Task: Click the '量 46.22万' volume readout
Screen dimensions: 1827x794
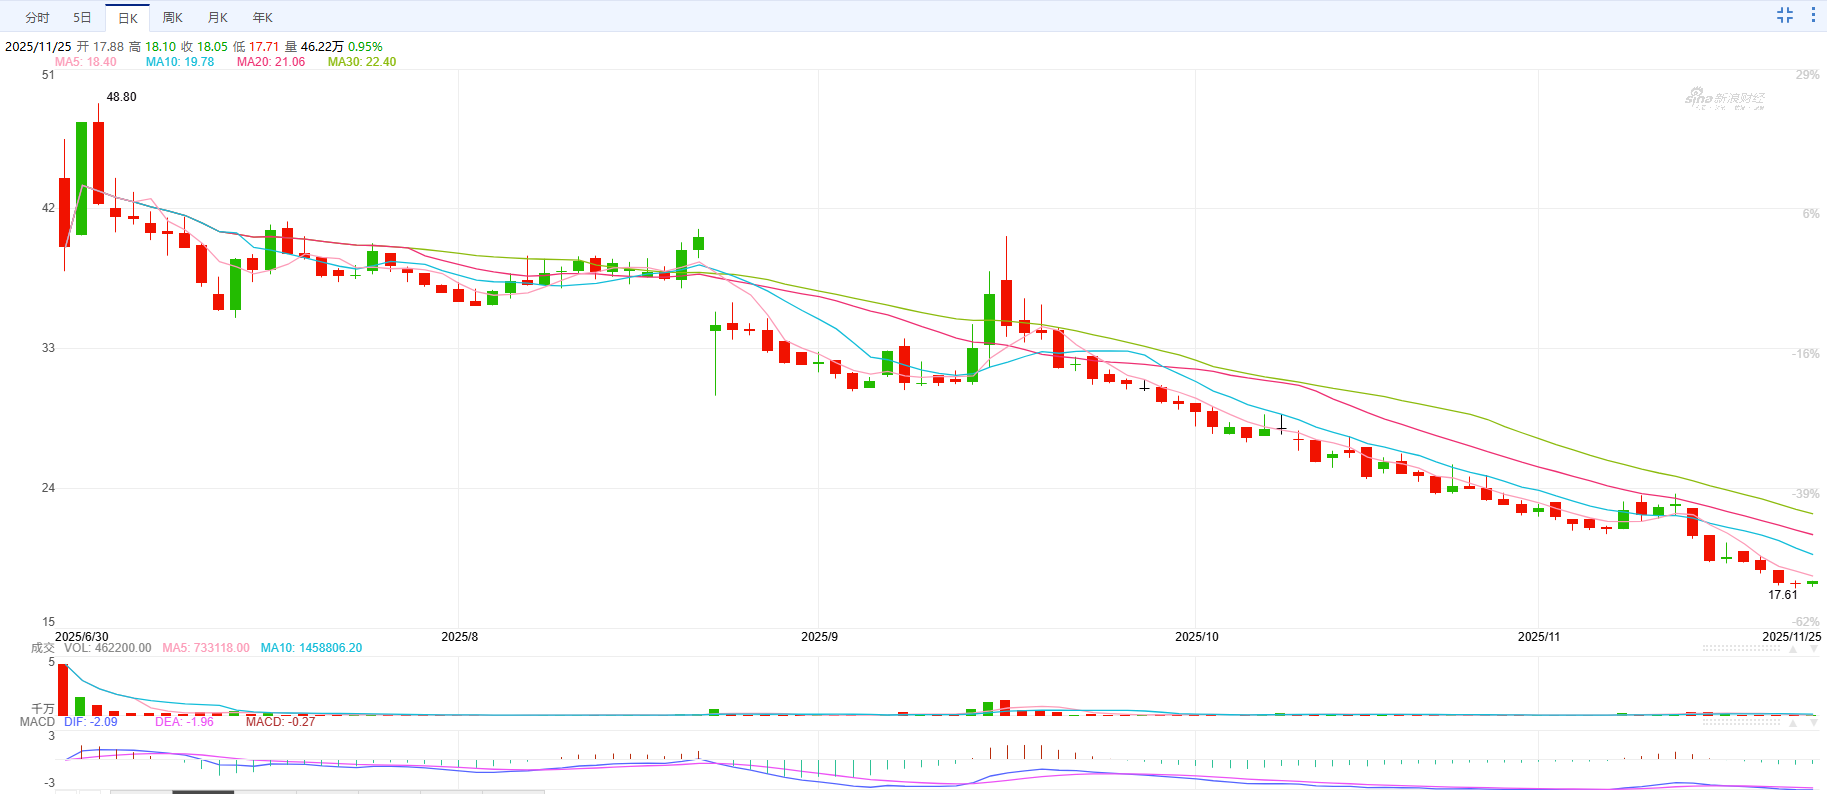Action: tap(315, 47)
